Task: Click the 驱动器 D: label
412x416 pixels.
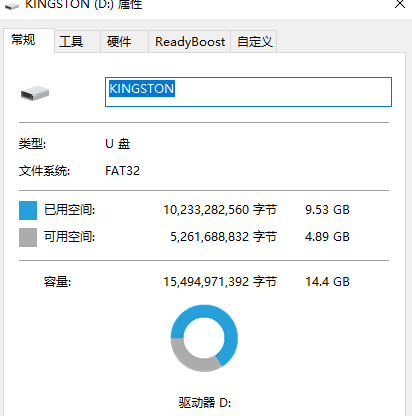Action: (x=205, y=403)
